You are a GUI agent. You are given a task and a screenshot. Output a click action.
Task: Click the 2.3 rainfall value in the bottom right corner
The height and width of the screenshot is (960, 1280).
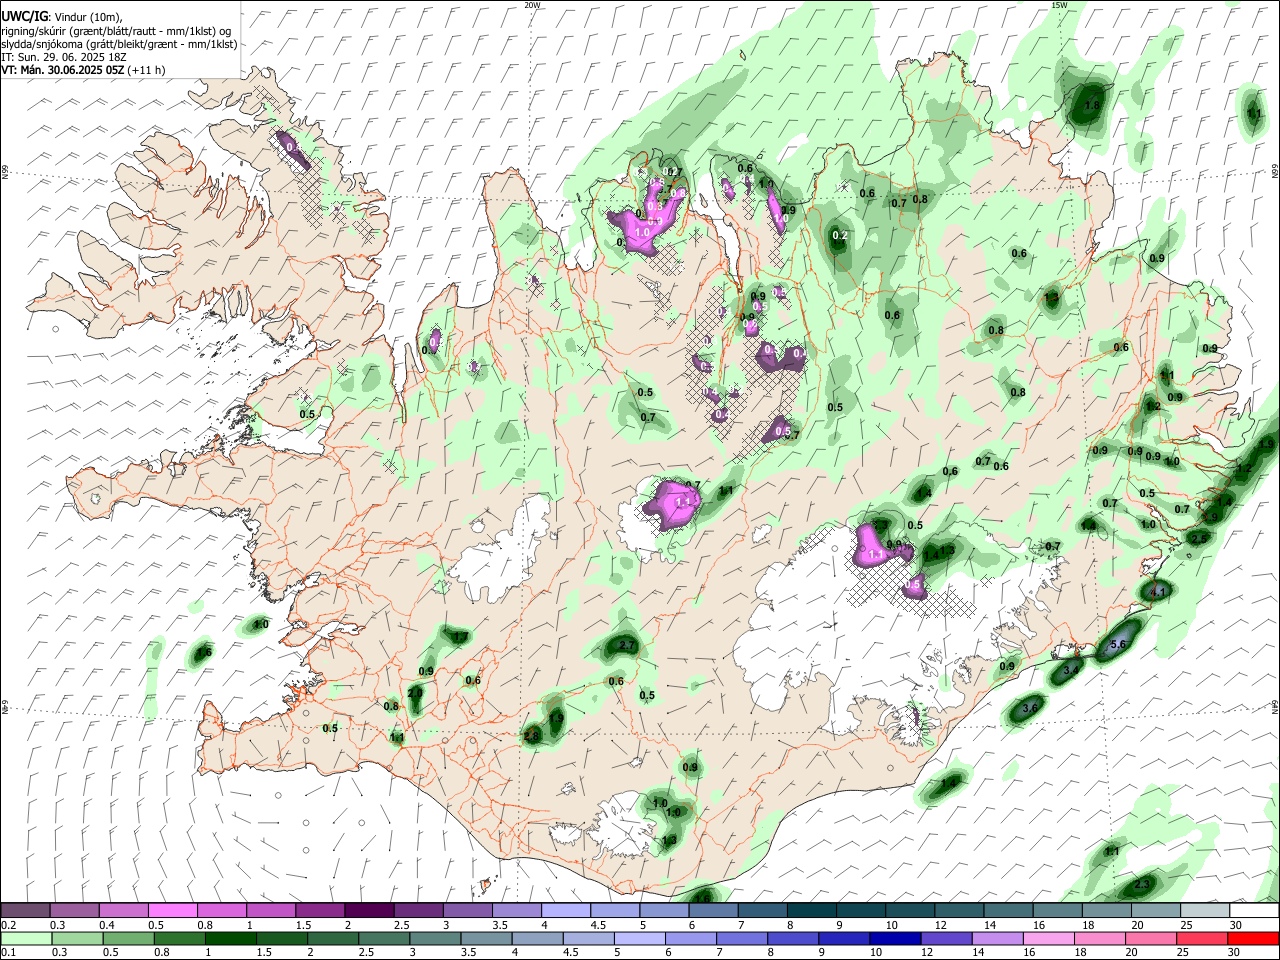tap(1143, 885)
